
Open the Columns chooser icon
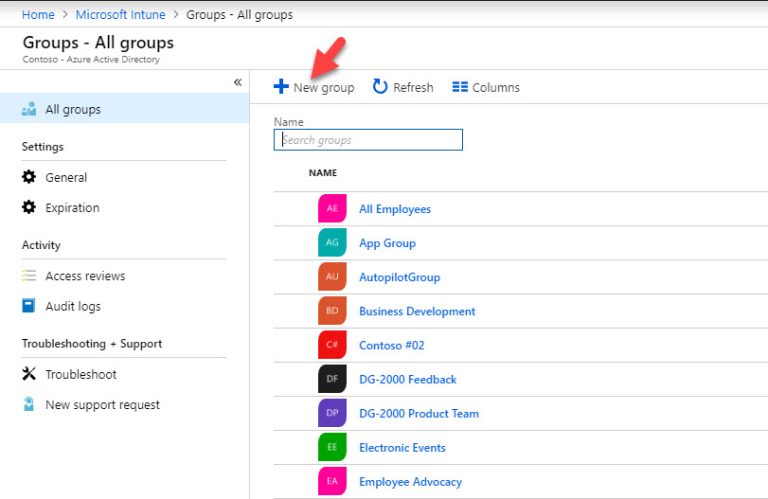click(460, 87)
